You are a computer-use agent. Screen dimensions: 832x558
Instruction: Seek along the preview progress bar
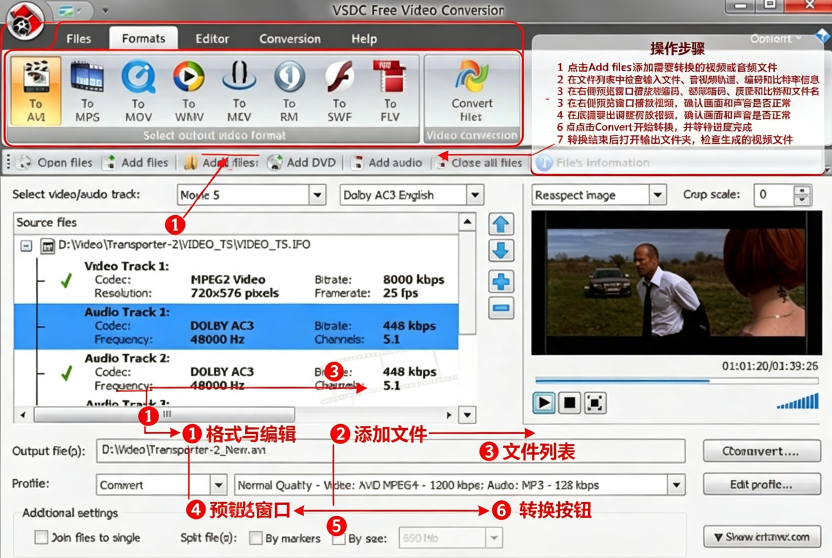(677, 380)
